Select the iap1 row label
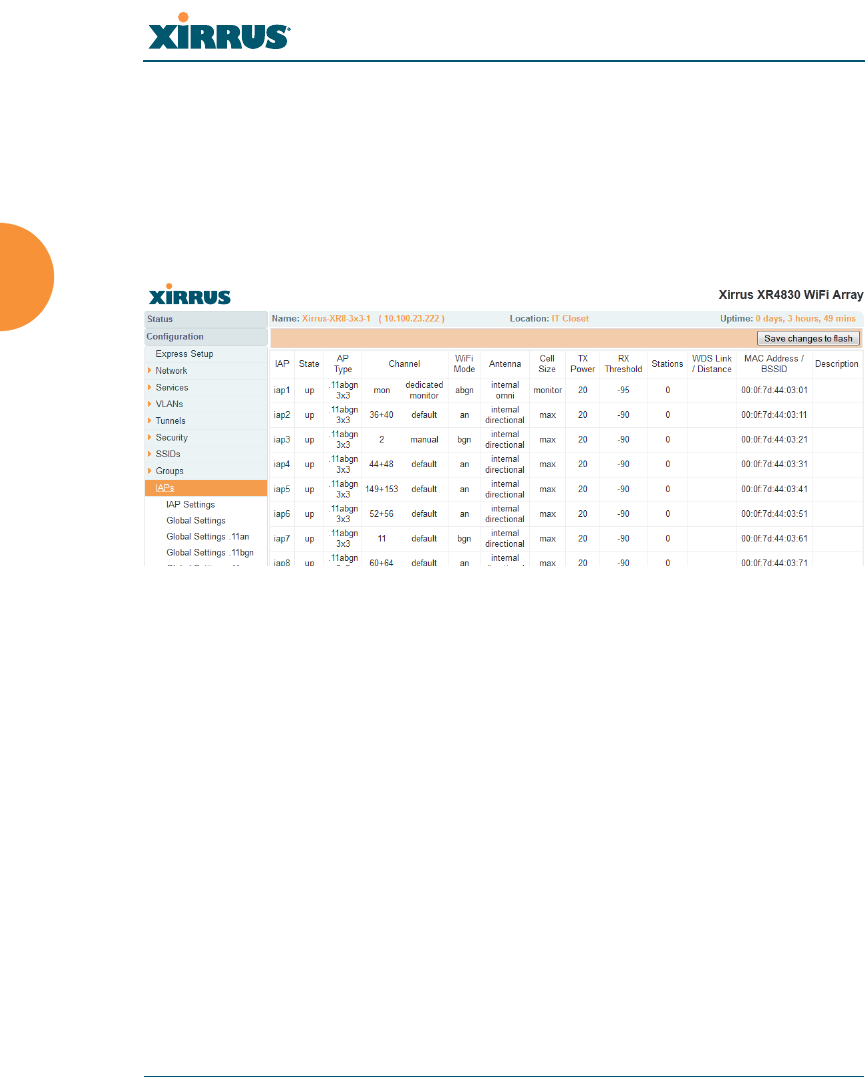Screen dimensions: 867x1077 (x=282, y=390)
